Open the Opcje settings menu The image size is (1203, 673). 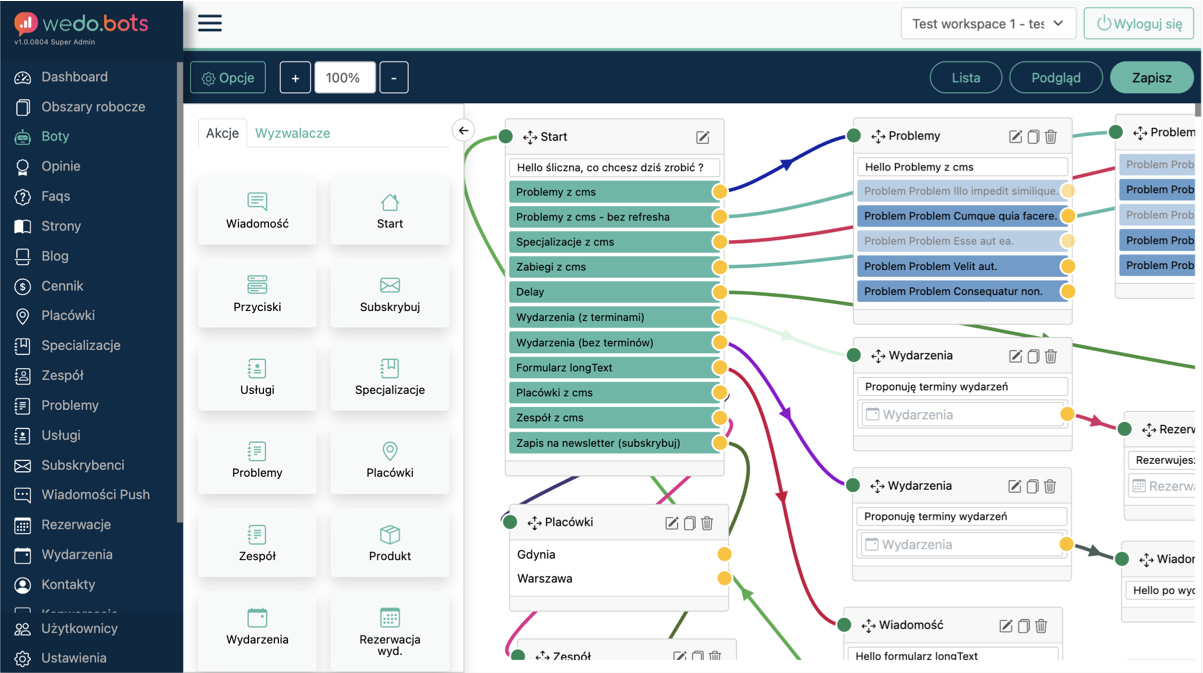pos(228,78)
